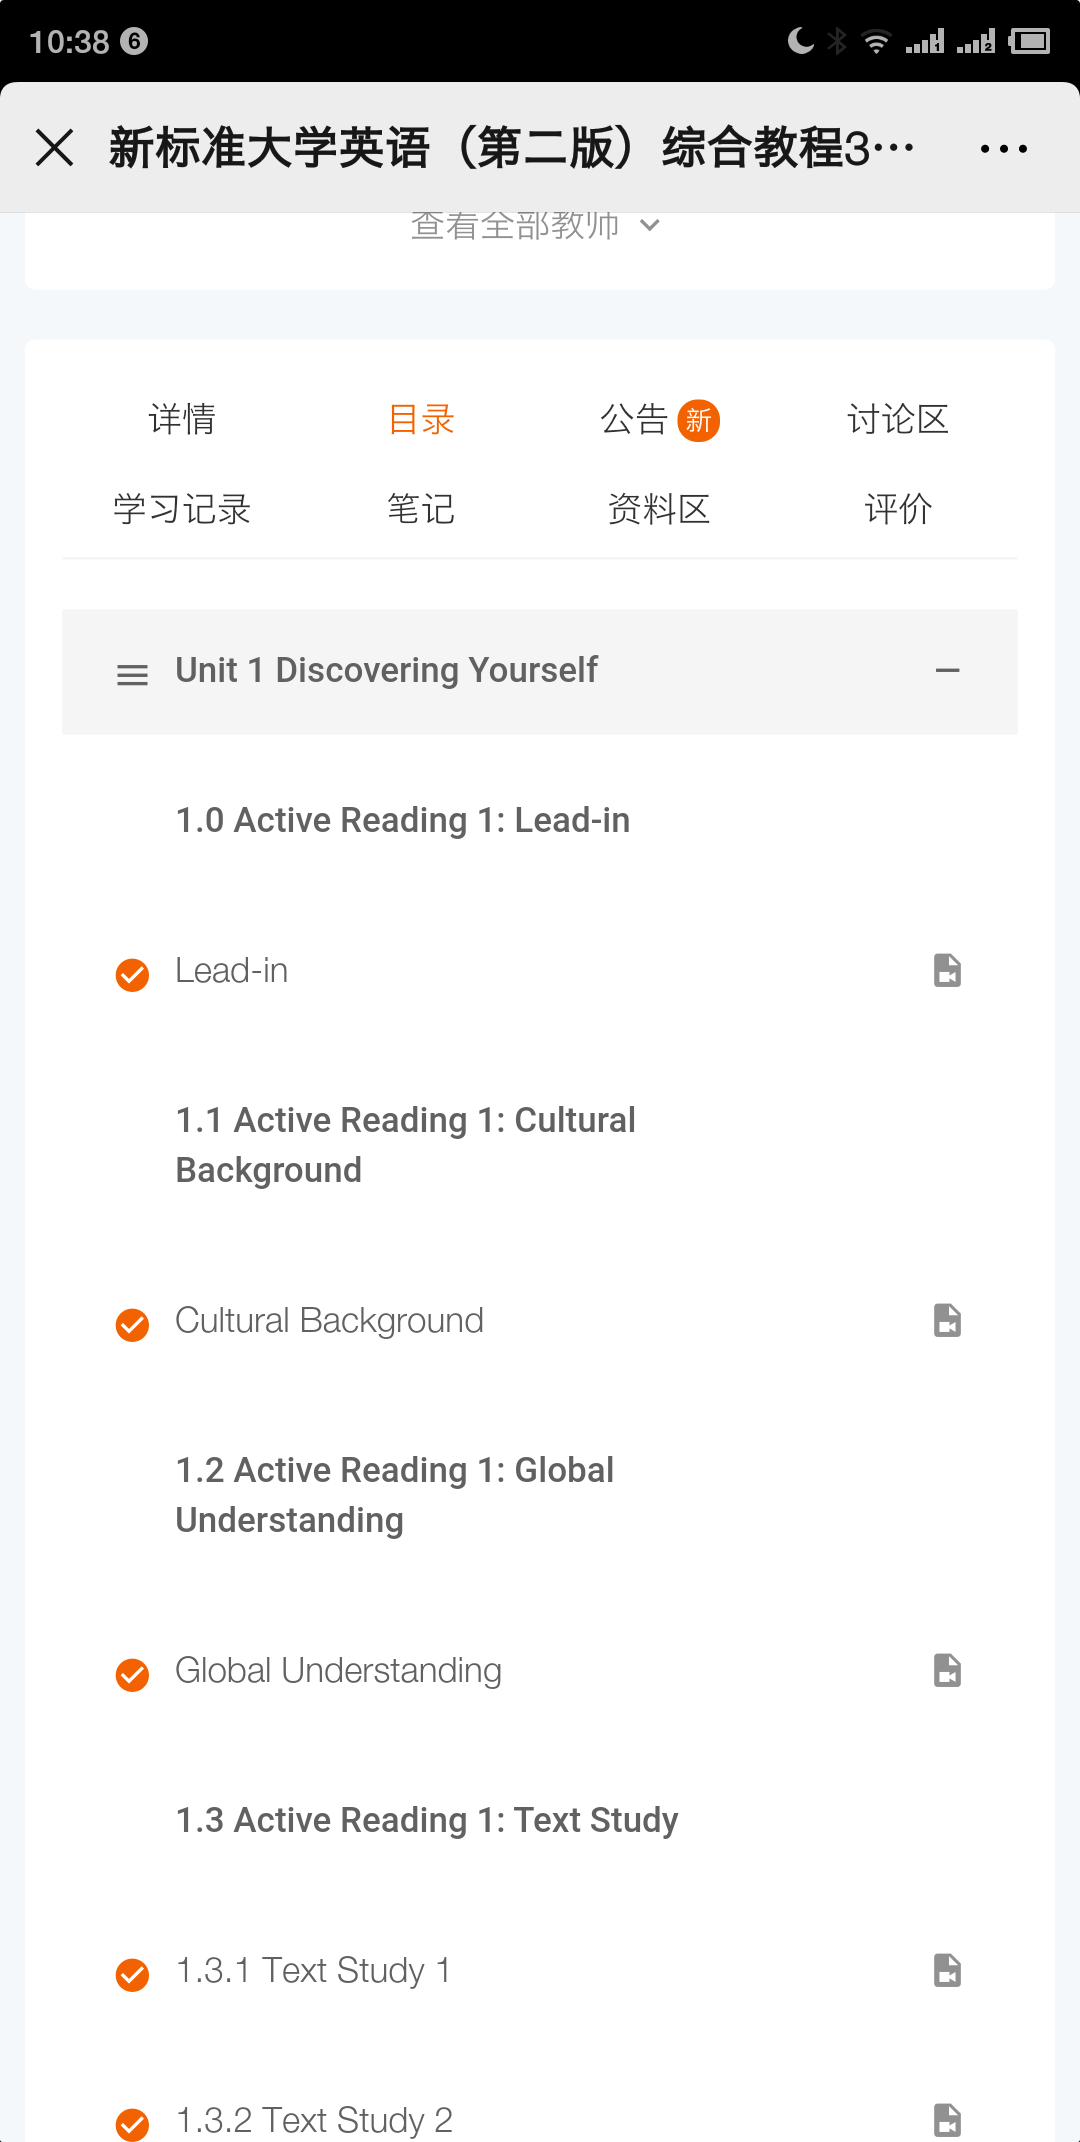The height and width of the screenshot is (2142, 1080).
Task: Open the 学习记录 study records tab
Action: (181, 509)
